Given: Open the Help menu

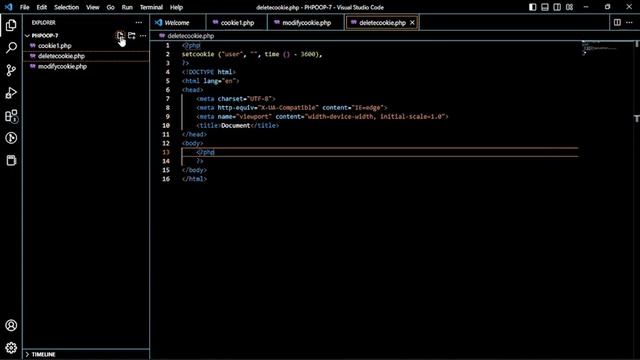Looking at the screenshot, I should point(176,7).
